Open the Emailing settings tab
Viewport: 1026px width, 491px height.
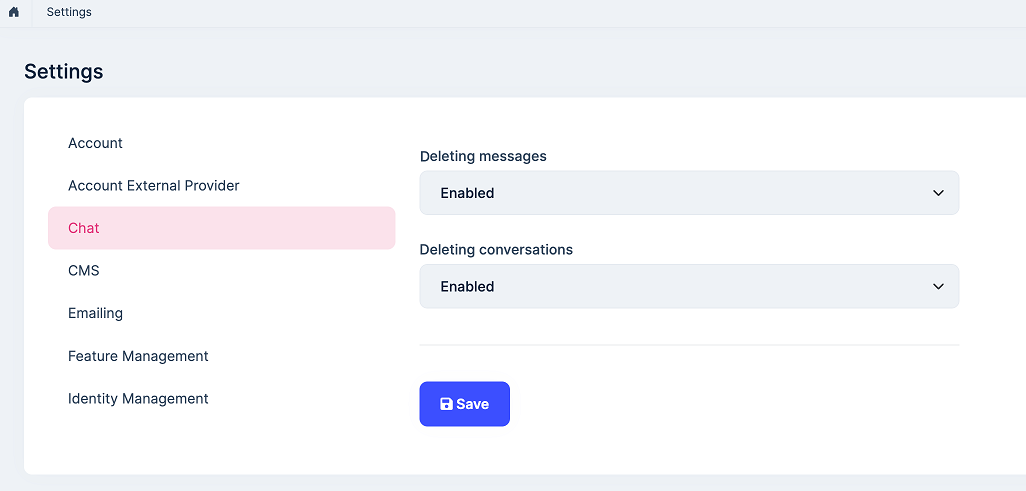point(95,313)
